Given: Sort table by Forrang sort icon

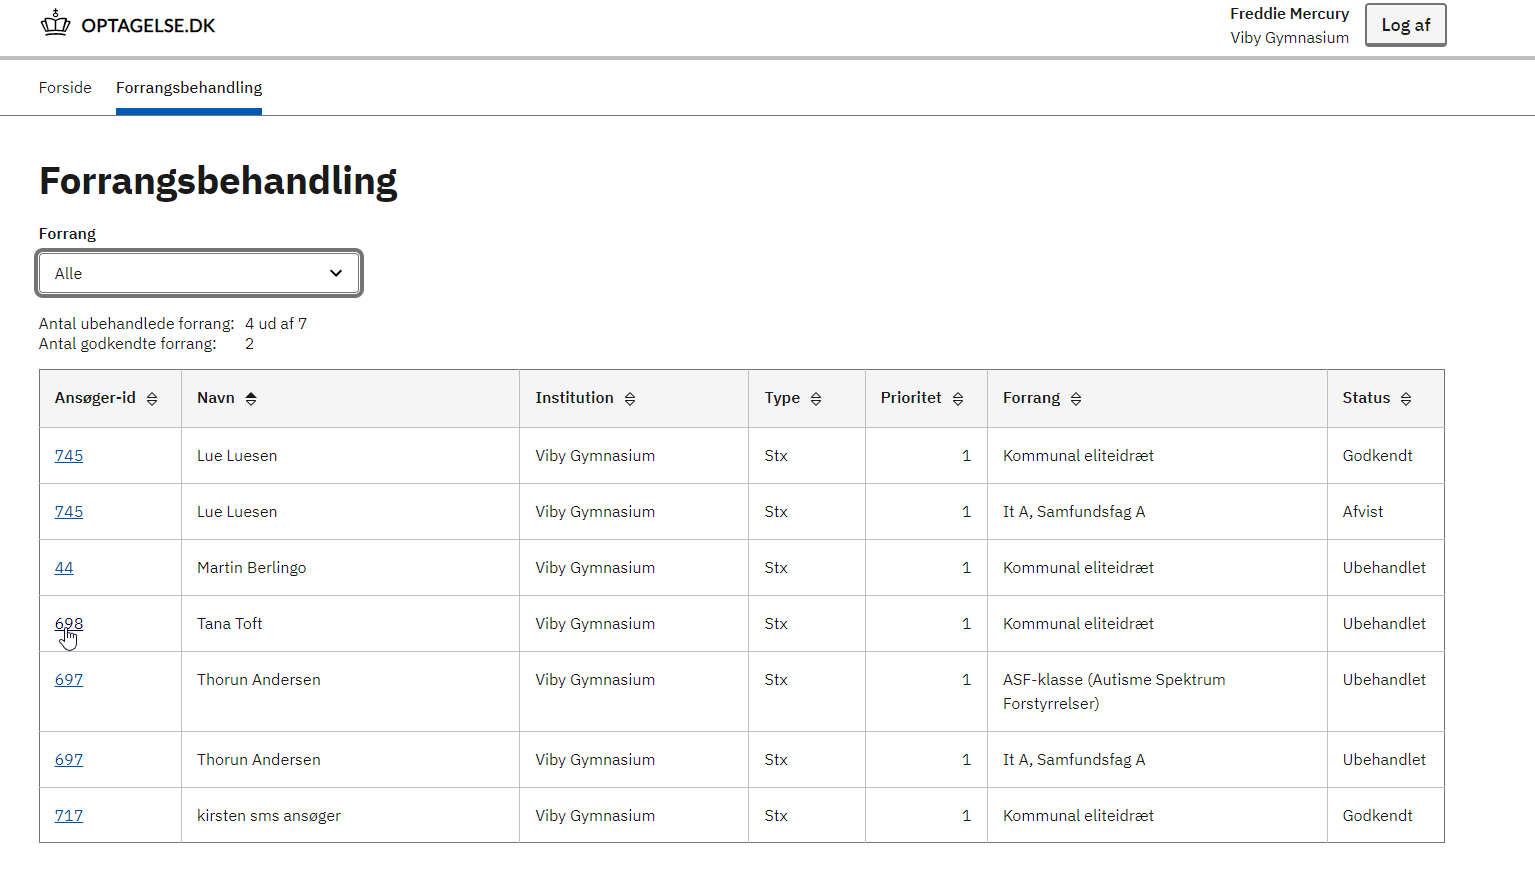Looking at the screenshot, I should coord(1076,399).
